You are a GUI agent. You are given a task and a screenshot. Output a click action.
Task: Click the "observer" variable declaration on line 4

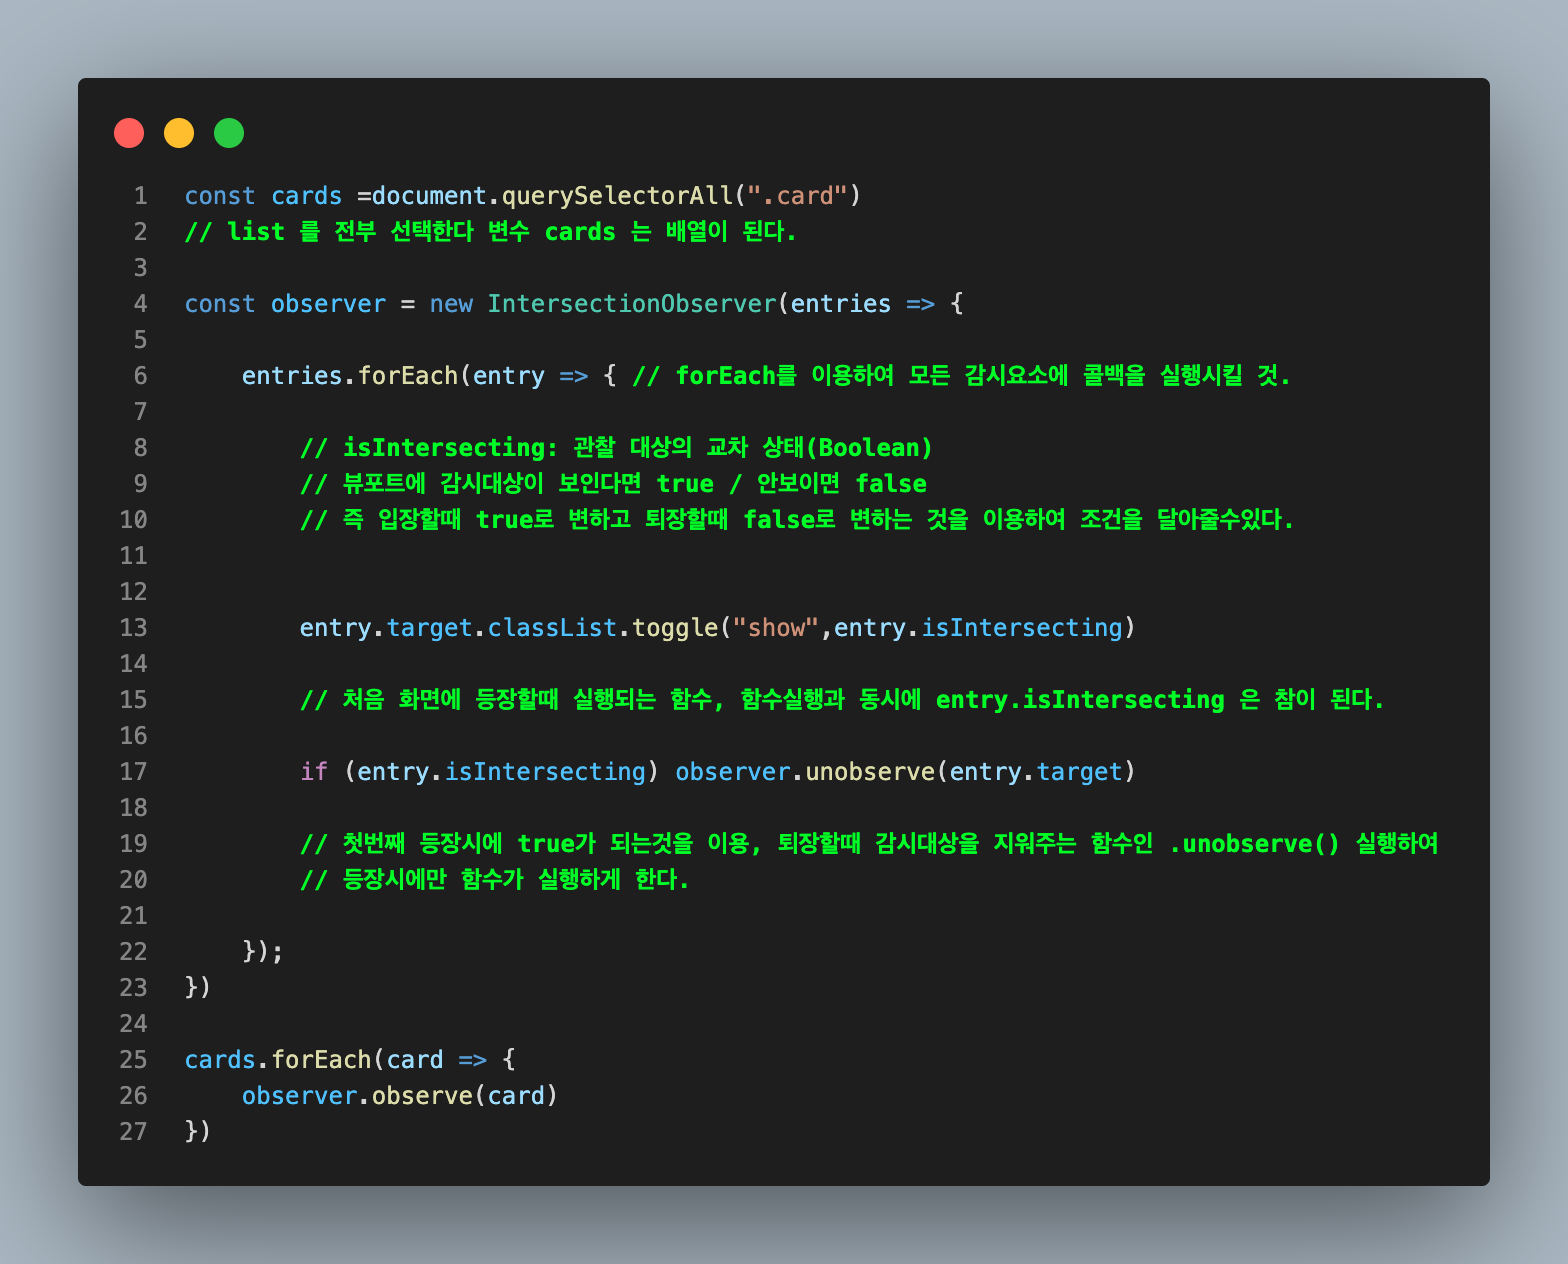[328, 304]
